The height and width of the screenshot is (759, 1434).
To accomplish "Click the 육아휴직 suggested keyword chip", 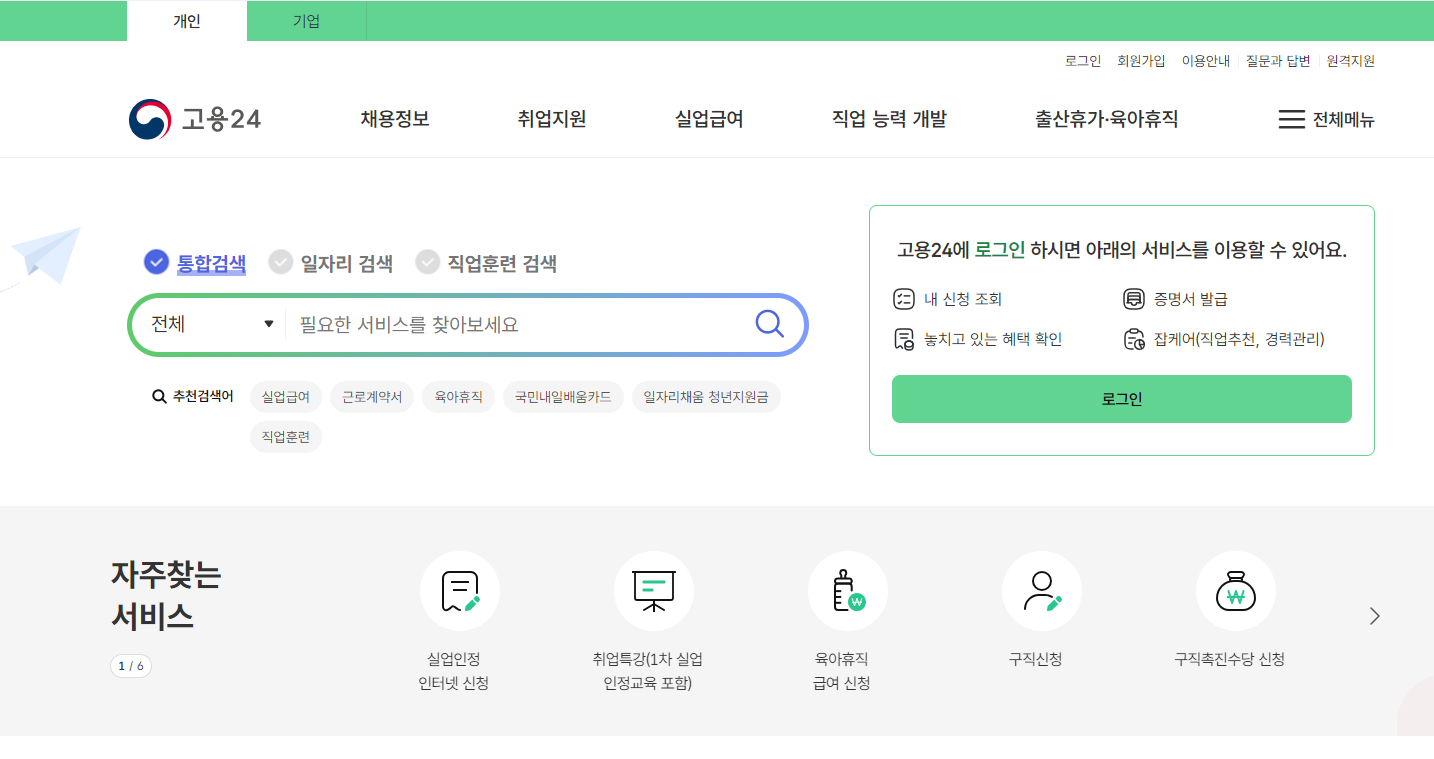I will [458, 397].
